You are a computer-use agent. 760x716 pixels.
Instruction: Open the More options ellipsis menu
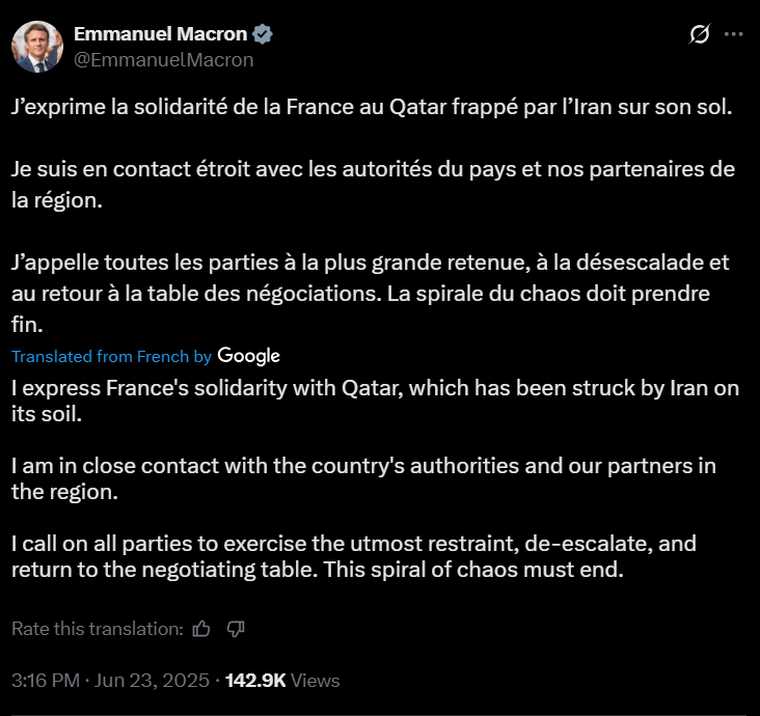(734, 34)
